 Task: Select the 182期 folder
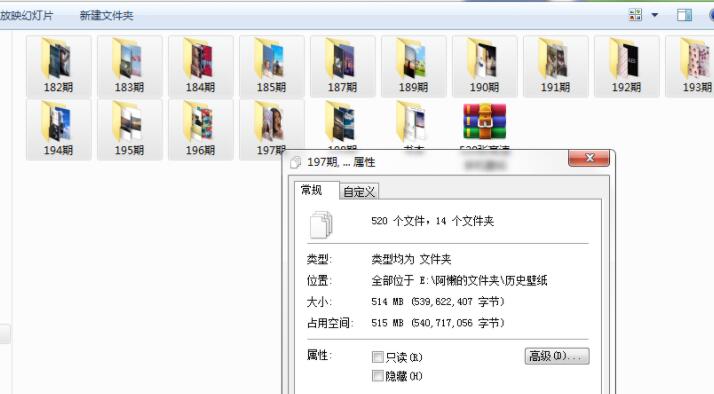[58, 66]
